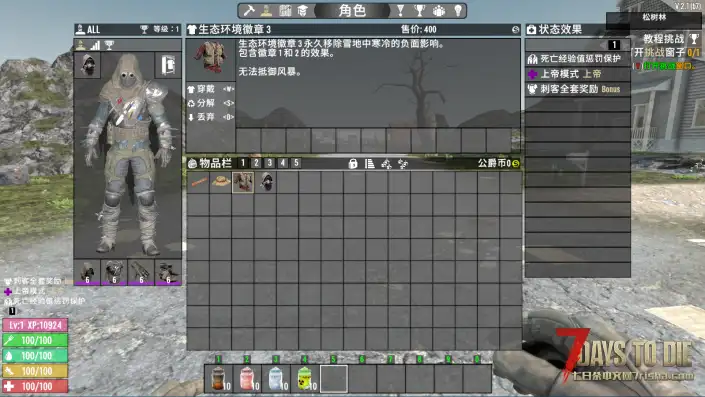Viewport: 705px width, 397px height.
Task: Click the 教程挑战 trophy icon
Action: coord(694,39)
